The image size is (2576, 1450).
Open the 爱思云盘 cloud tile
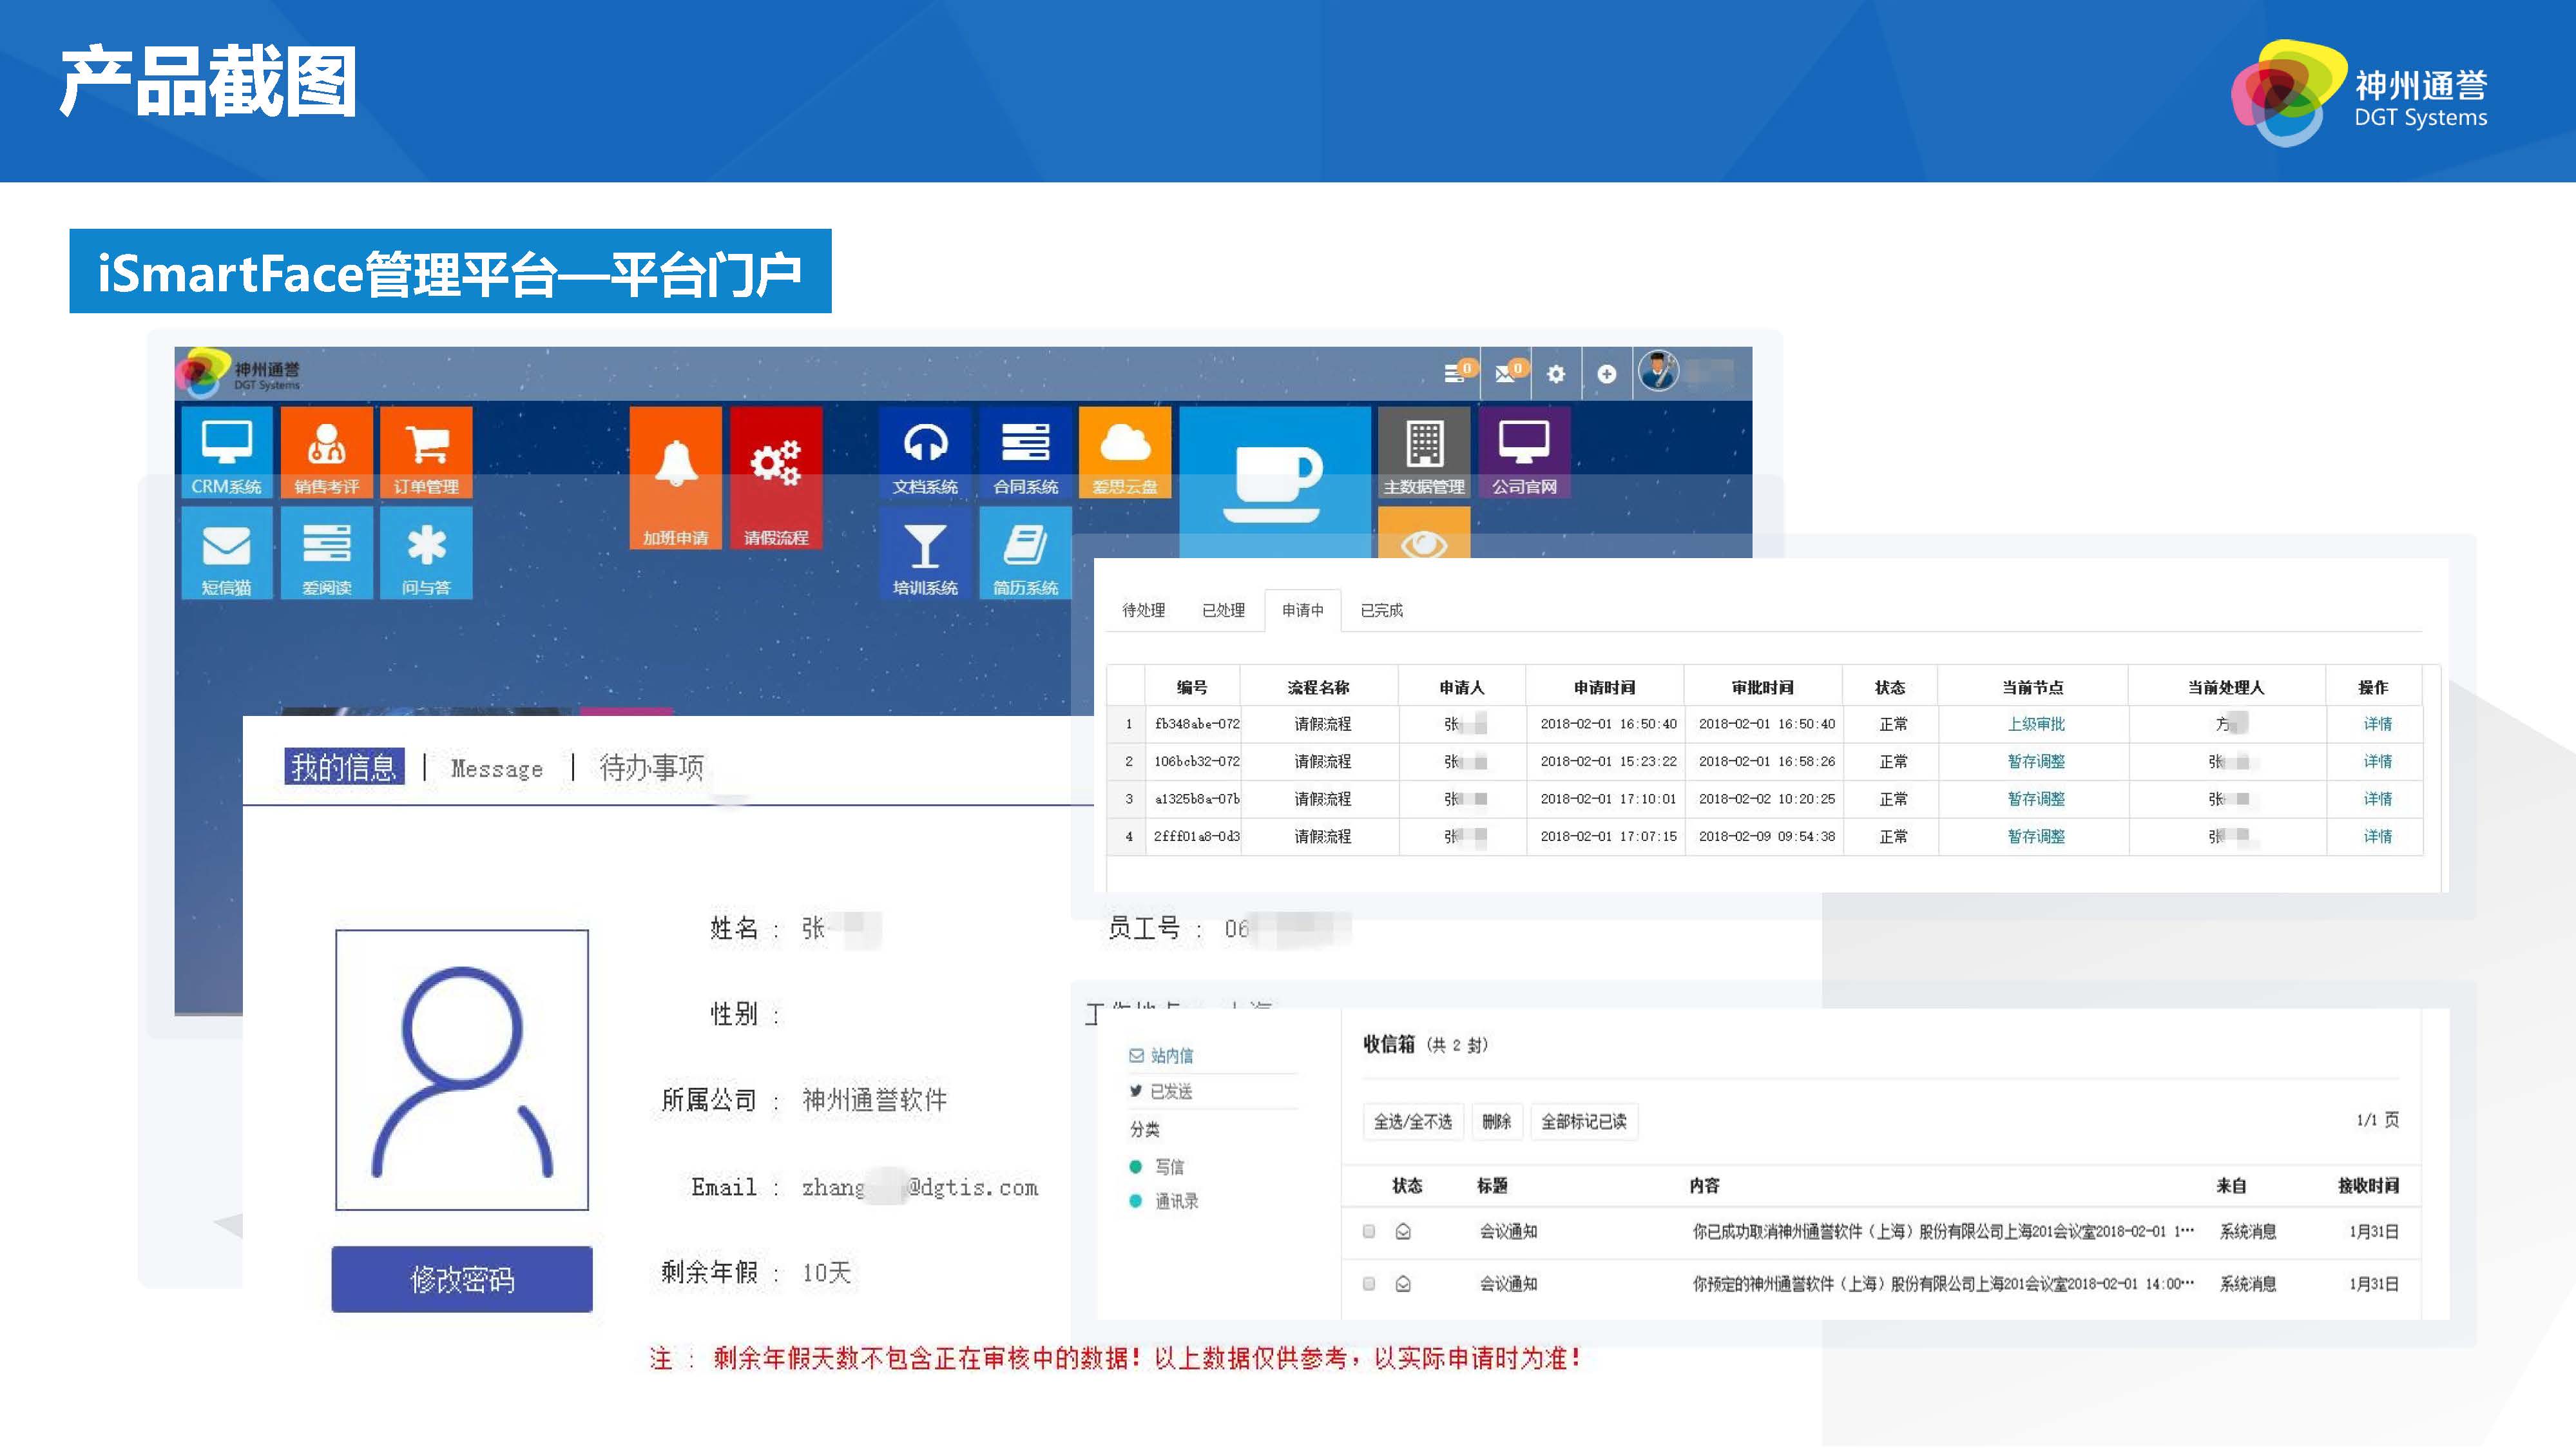coord(1125,452)
